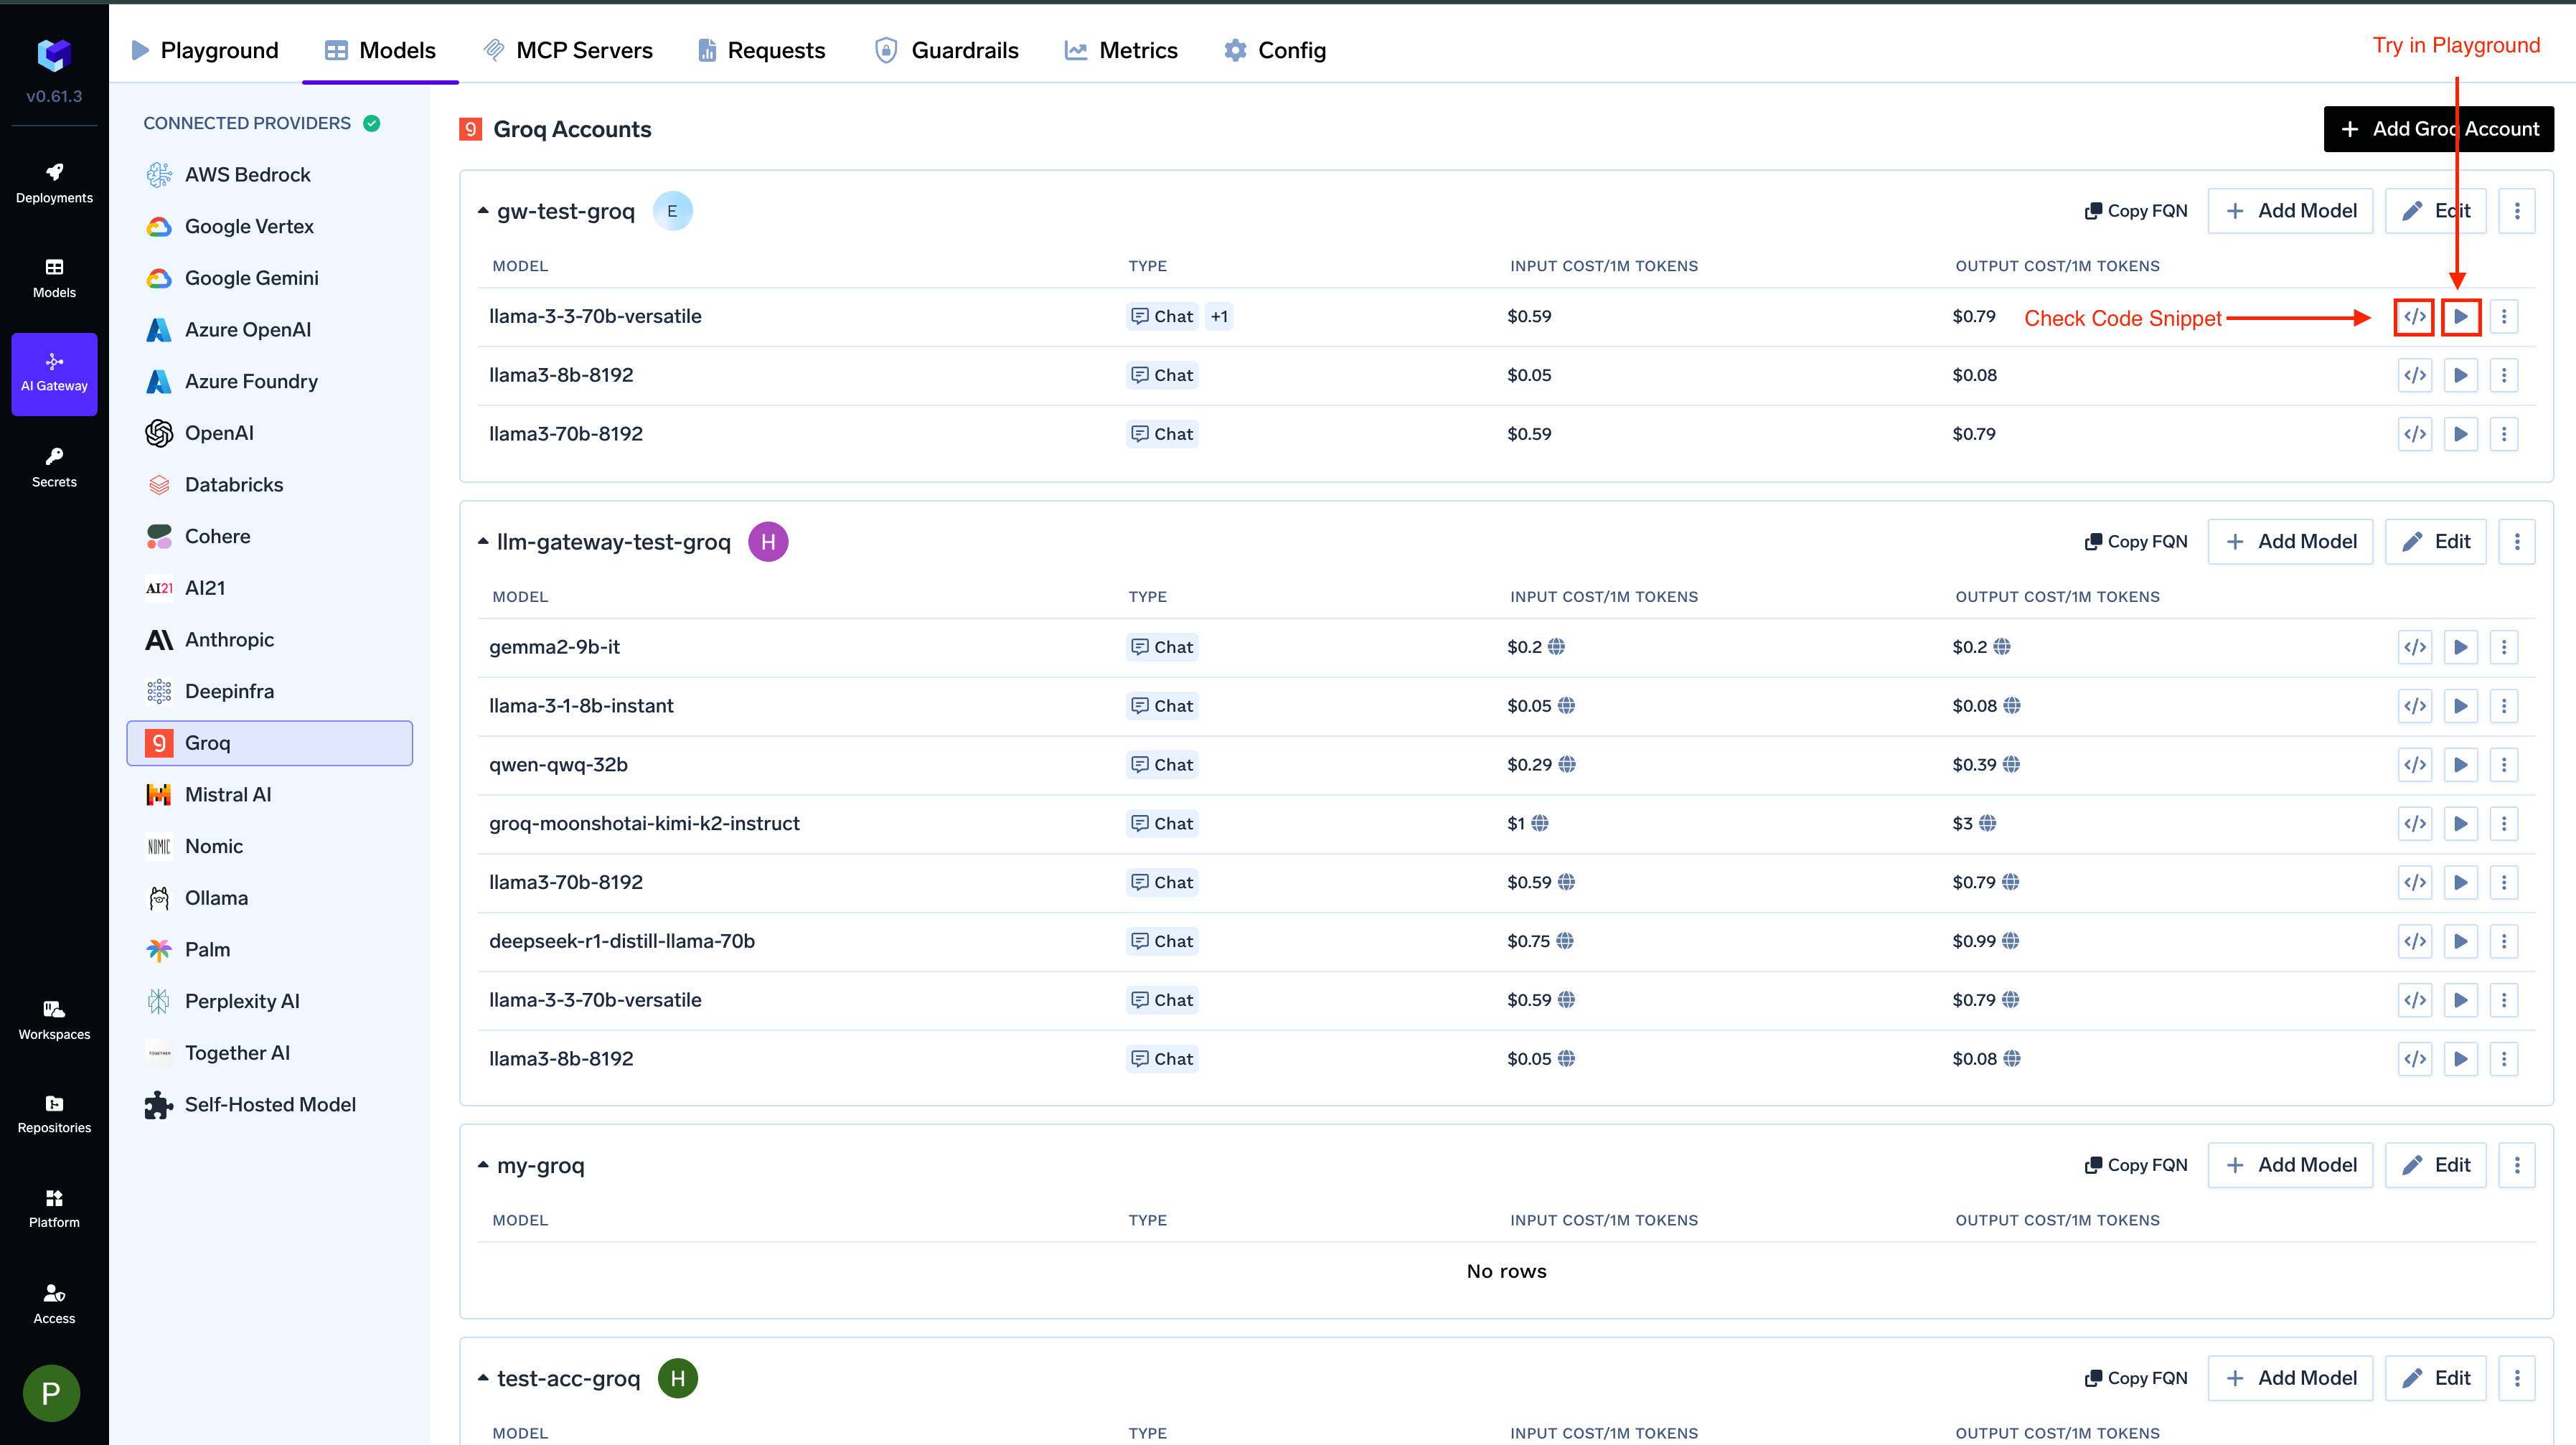
Task: Collapse the my-groq account section
Action: [483, 1165]
